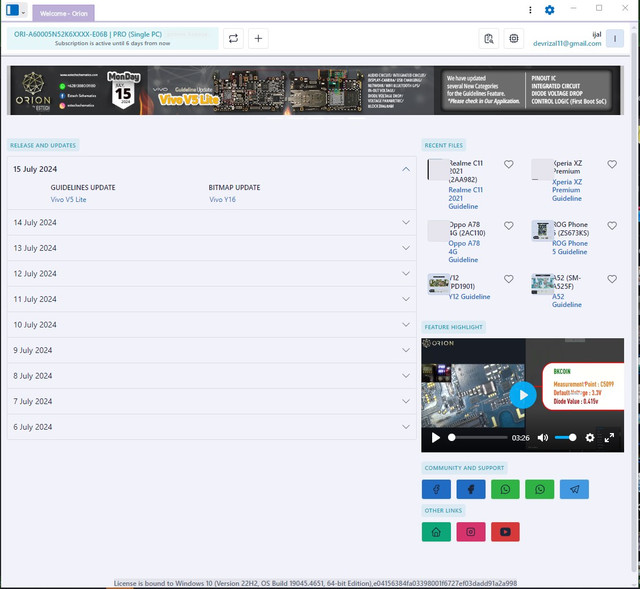Expand the 12 July 2024 updates
The width and height of the screenshot is (640, 589).
(x=212, y=273)
